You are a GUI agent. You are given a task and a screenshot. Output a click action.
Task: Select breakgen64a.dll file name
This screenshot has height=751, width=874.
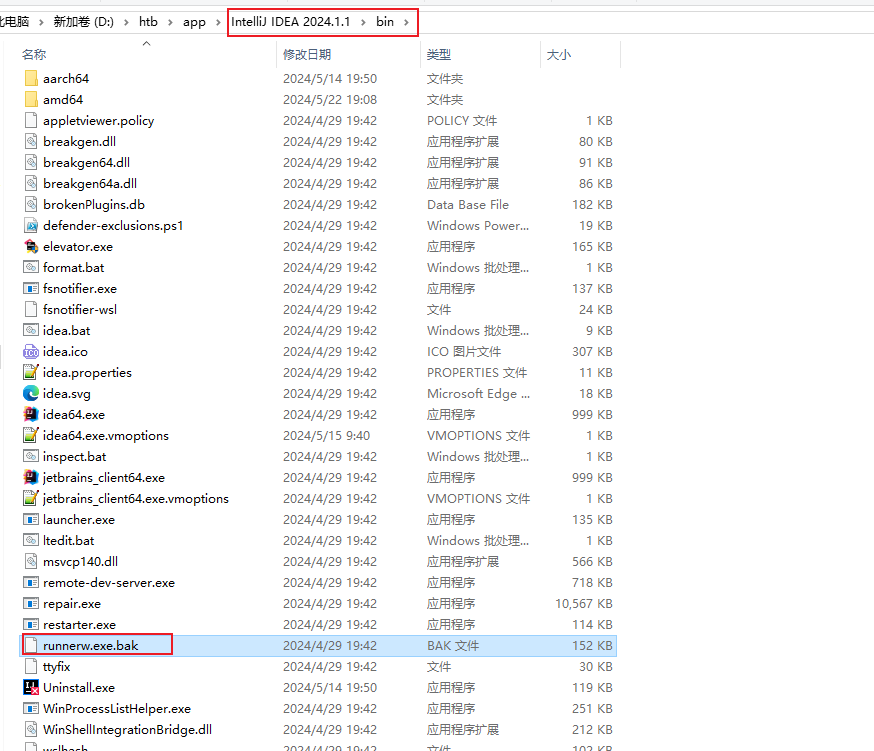[x=90, y=183]
